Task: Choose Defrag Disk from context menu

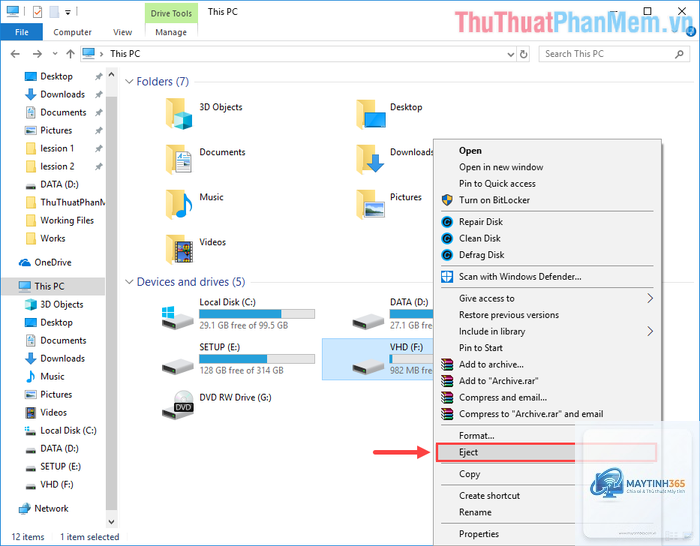Action: pyautogui.click(x=481, y=255)
